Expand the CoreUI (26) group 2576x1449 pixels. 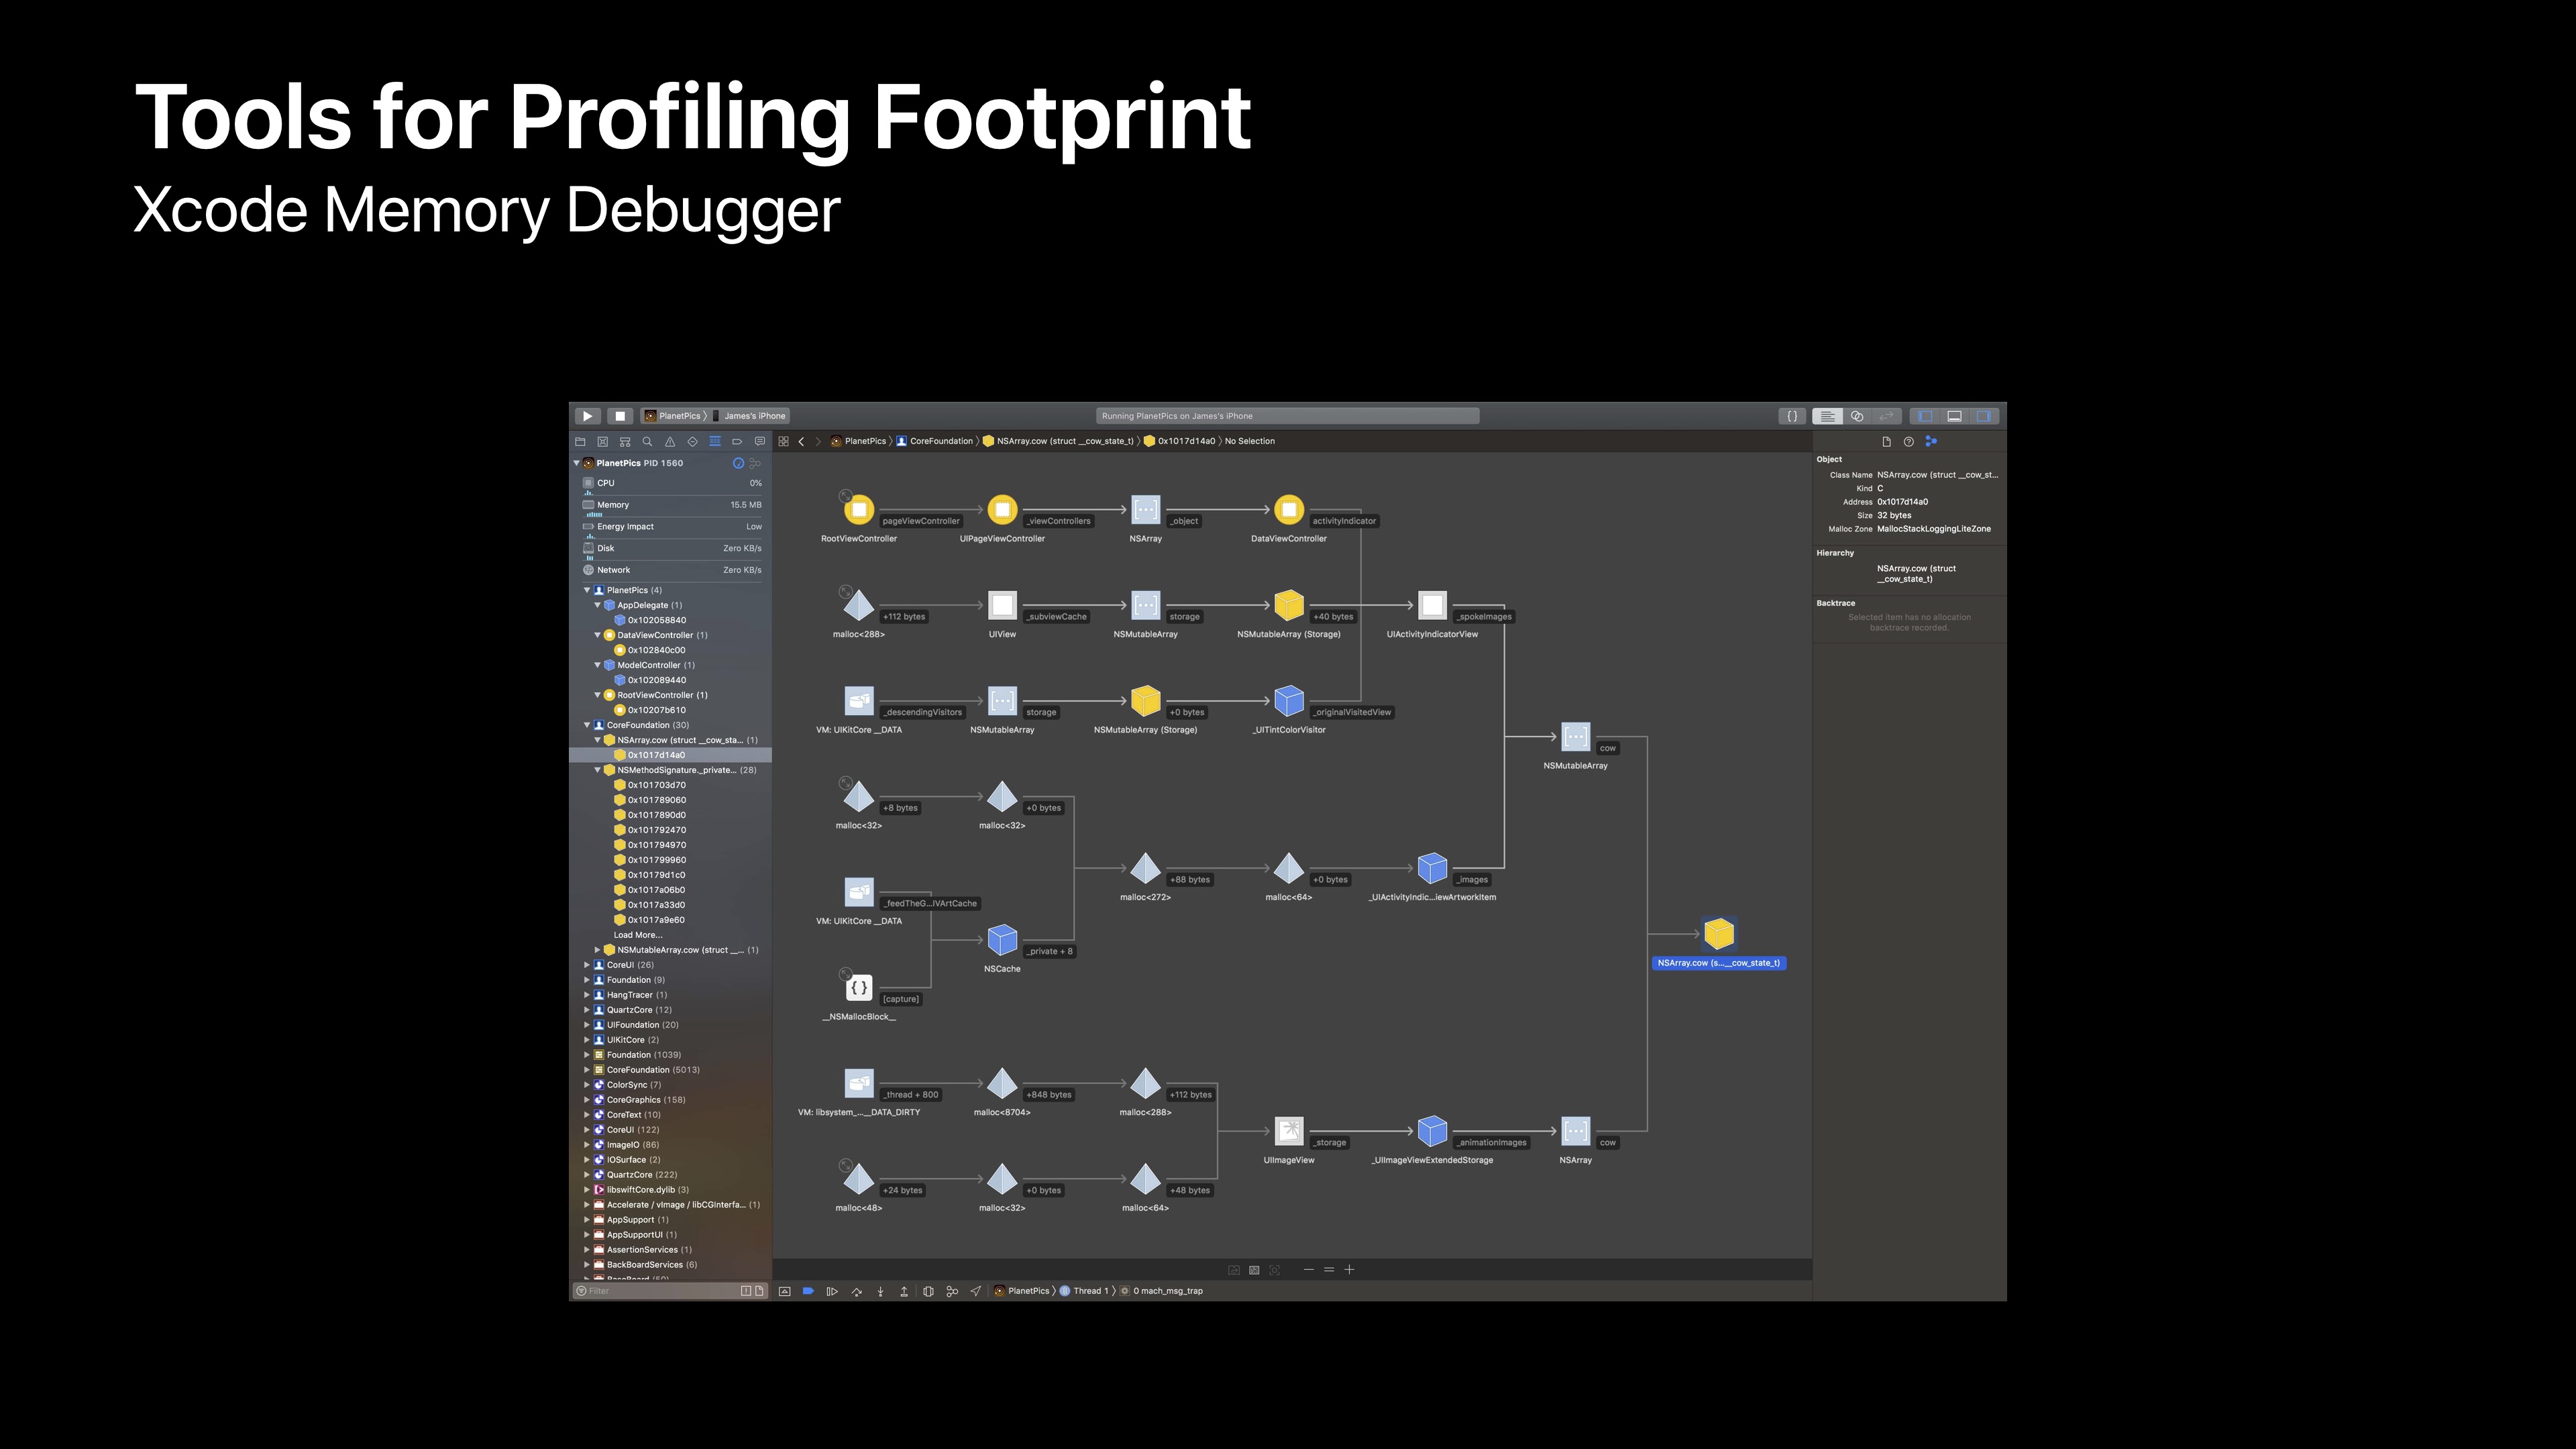[x=587, y=965]
